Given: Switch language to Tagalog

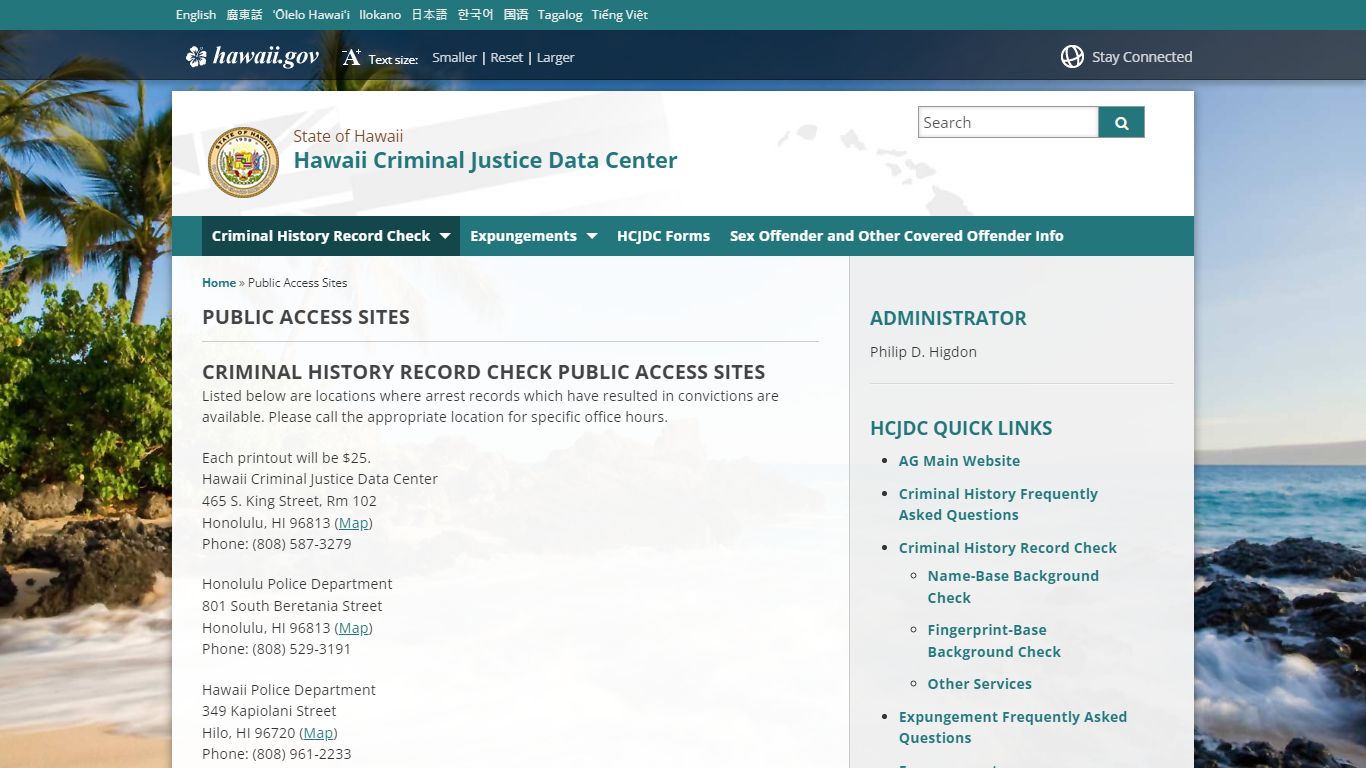Looking at the screenshot, I should pyautogui.click(x=560, y=15).
